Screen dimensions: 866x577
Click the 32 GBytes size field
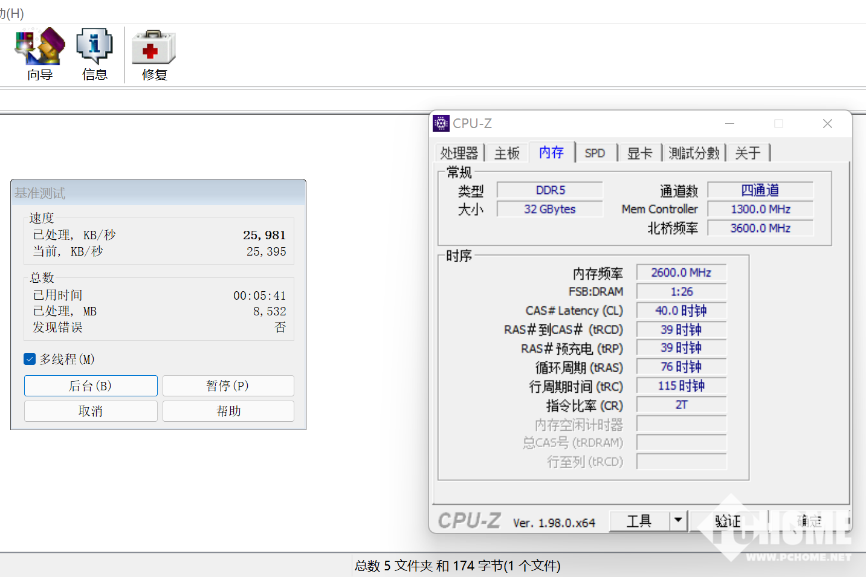click(550, 209)
